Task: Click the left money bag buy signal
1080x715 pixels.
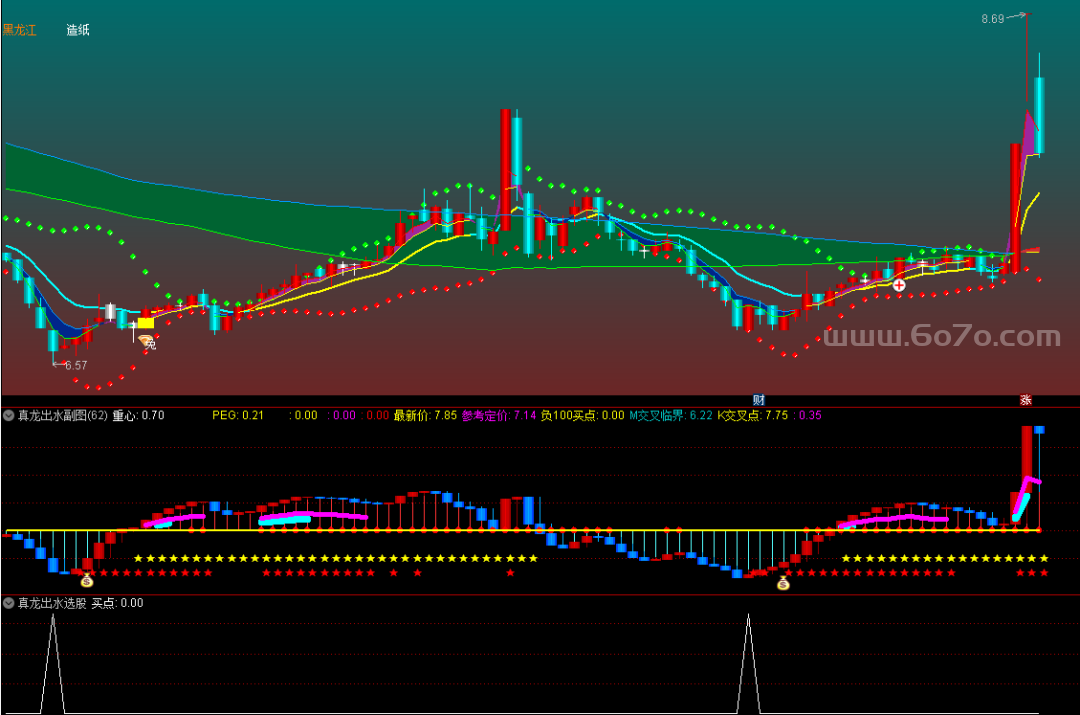Action: click(86, 580)
